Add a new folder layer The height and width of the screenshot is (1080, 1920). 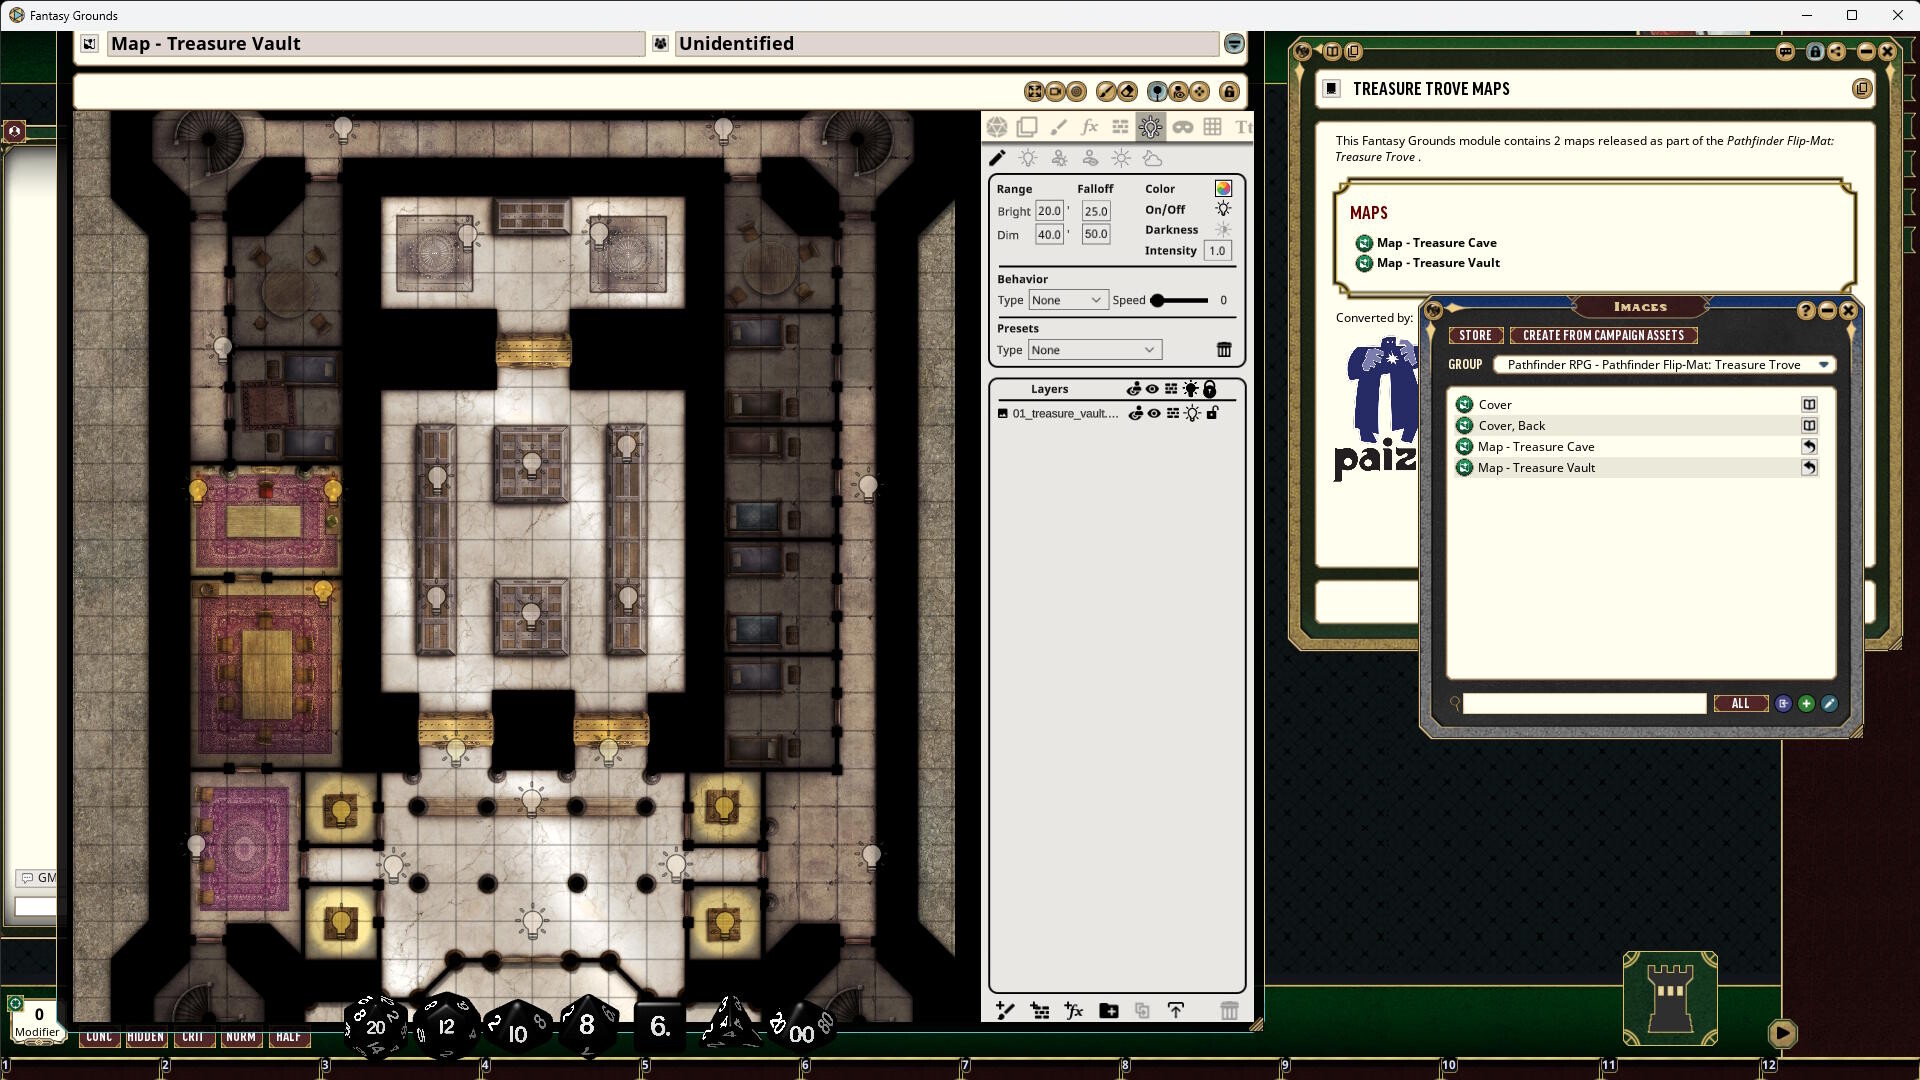(x=1108, y=1011)
